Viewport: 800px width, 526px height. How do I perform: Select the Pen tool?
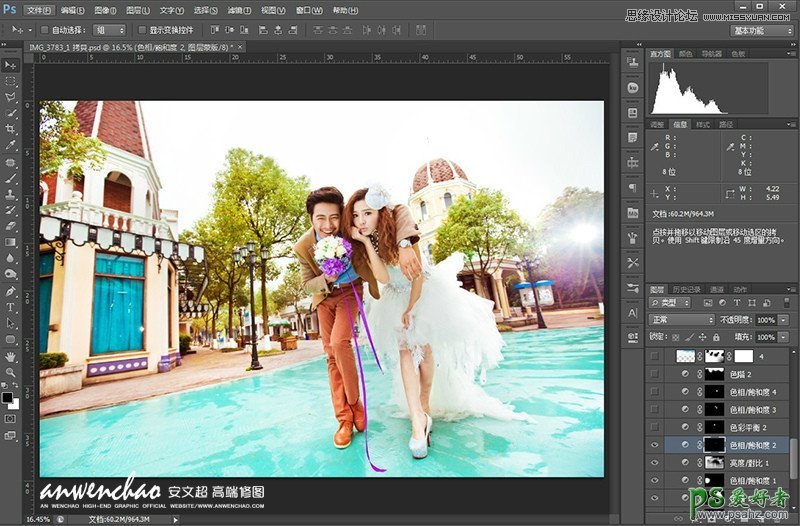11,291
